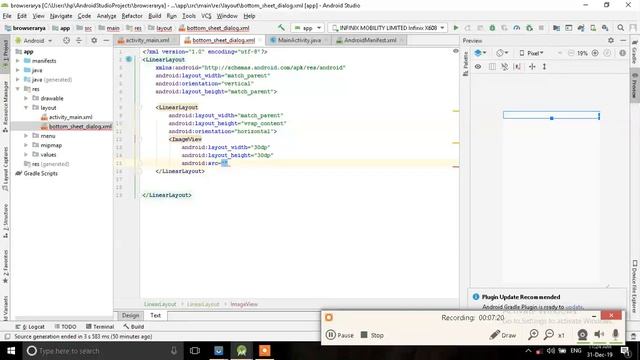The image size is (640, 360).
Task: Open the Logcat tool window
Action: coord(30,327)
